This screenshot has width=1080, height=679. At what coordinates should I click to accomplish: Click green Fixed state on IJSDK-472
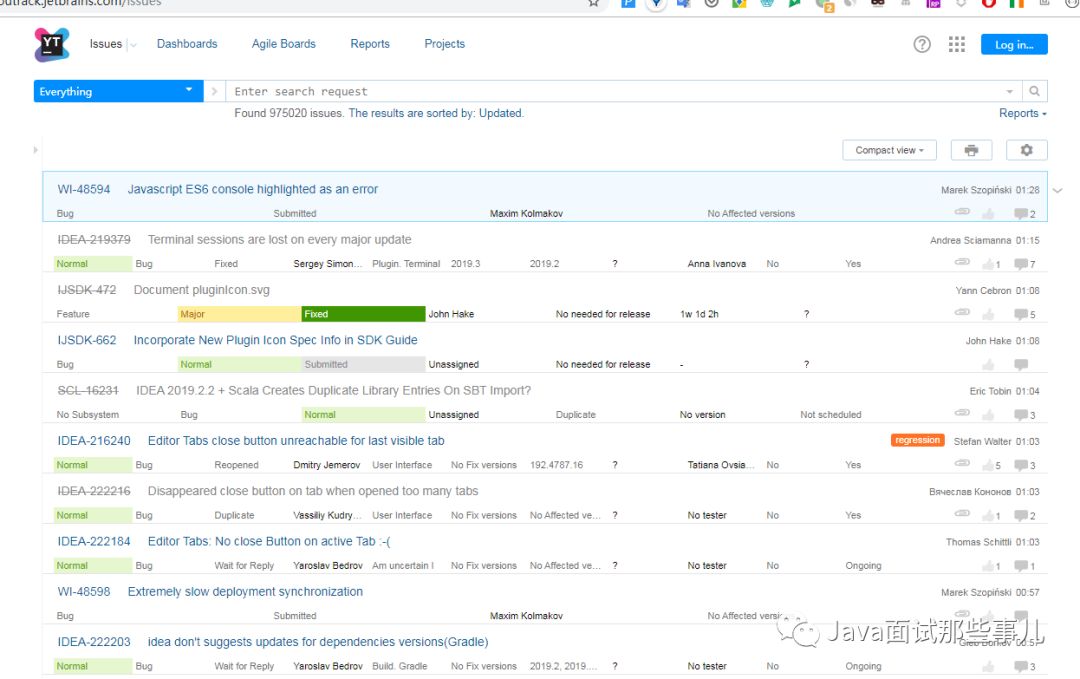pos(363,314)
